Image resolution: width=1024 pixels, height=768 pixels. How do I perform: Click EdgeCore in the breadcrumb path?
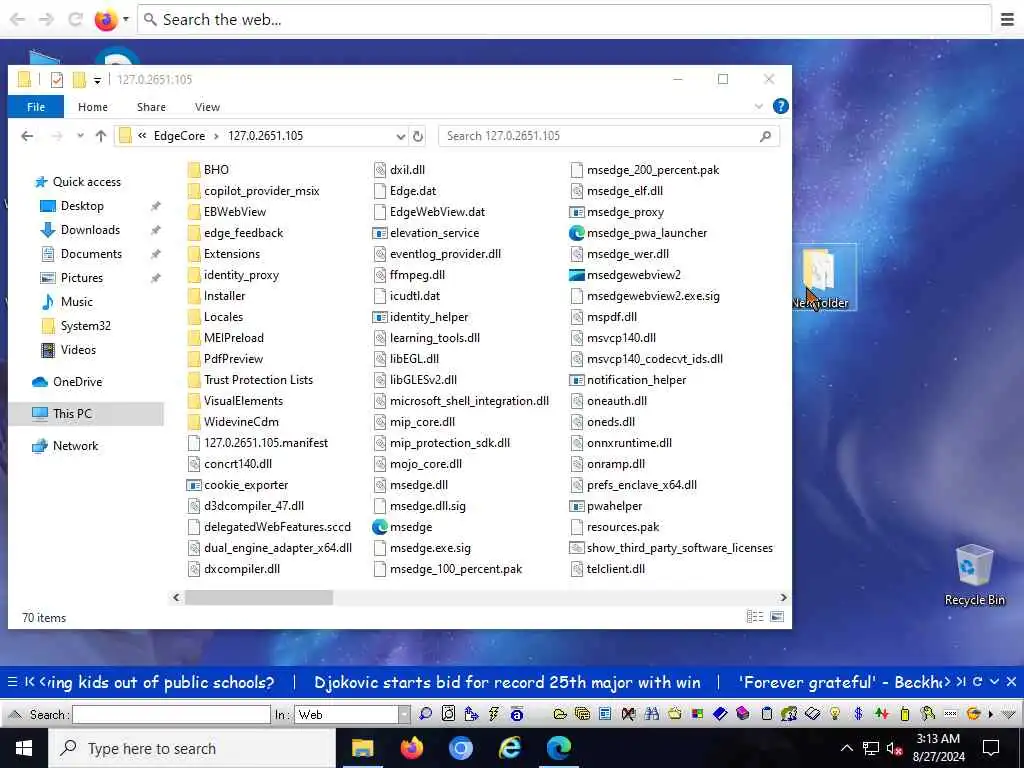coord(179,136)
